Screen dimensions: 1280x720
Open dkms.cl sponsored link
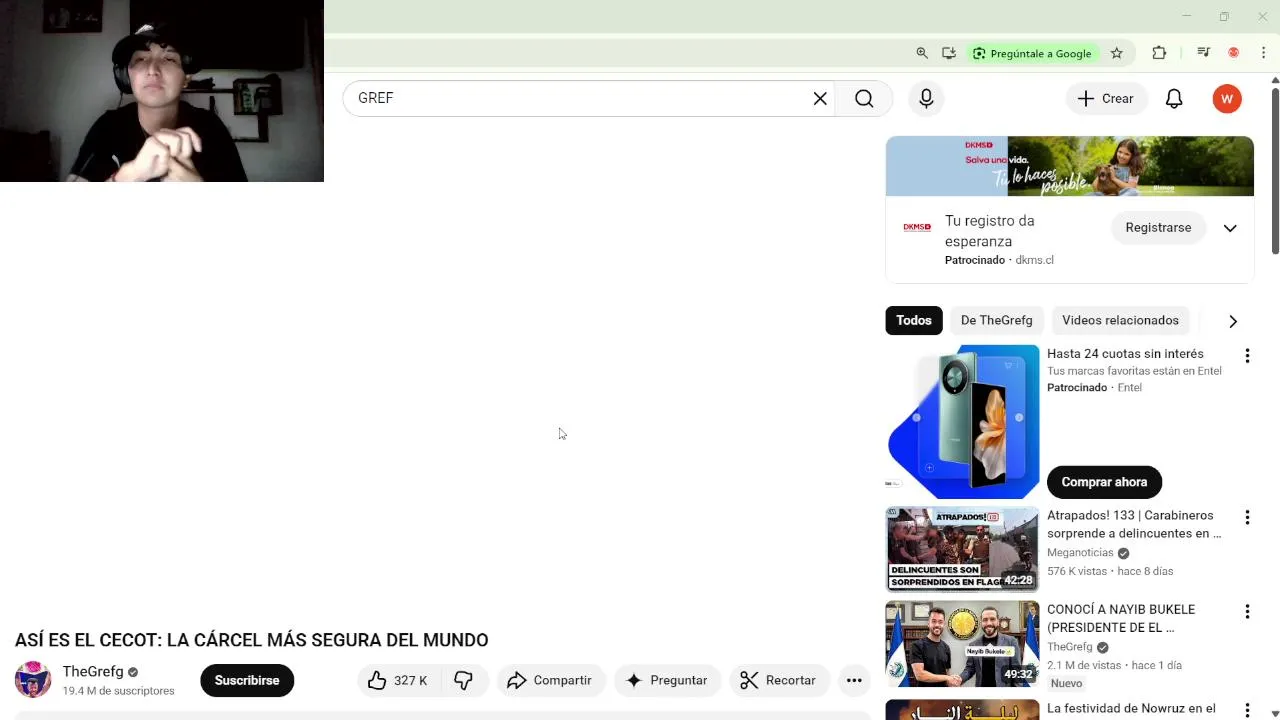pyautogui.click(x=1034, y=260)
